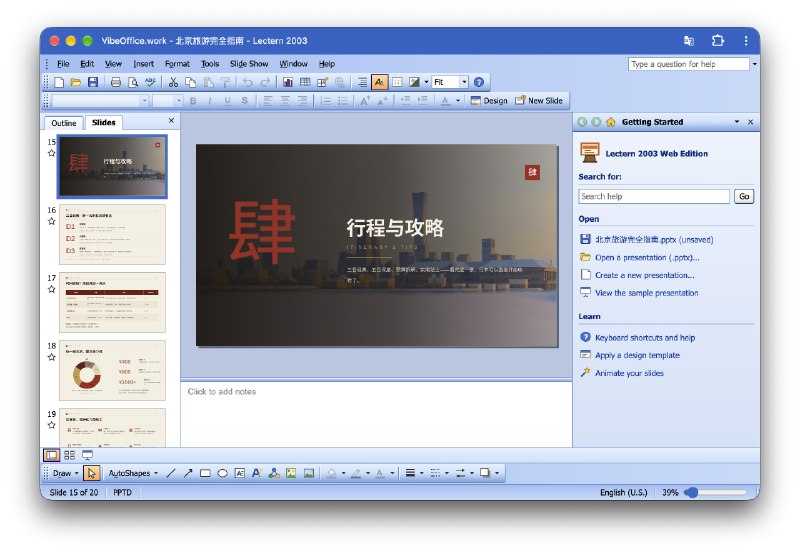
Task: Open the Shadow Style dropdown
Action: [489, 473]
